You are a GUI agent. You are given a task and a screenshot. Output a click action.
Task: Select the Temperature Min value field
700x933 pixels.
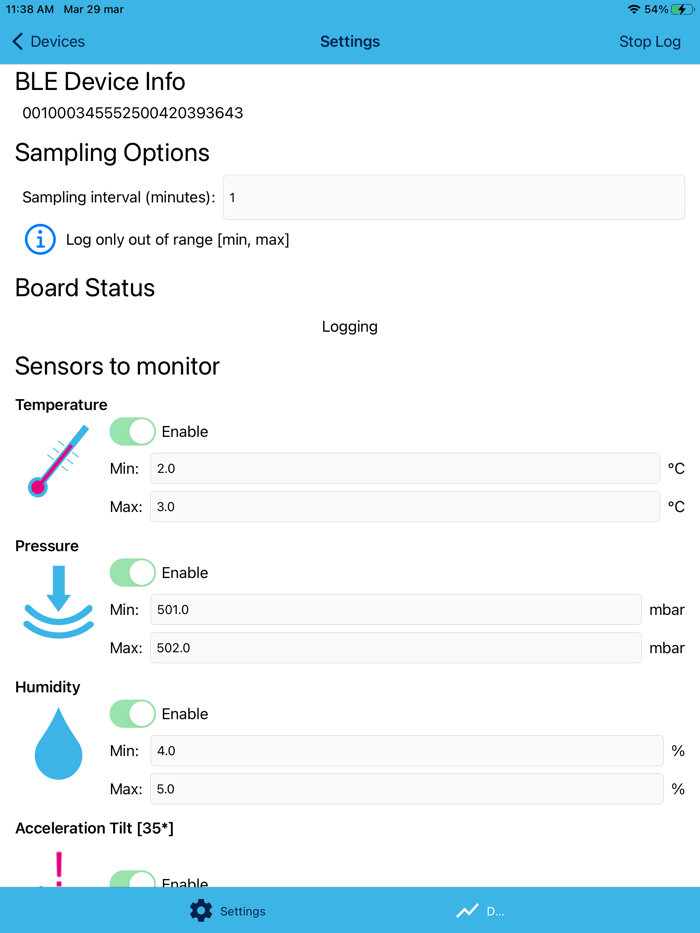point(405,468)
